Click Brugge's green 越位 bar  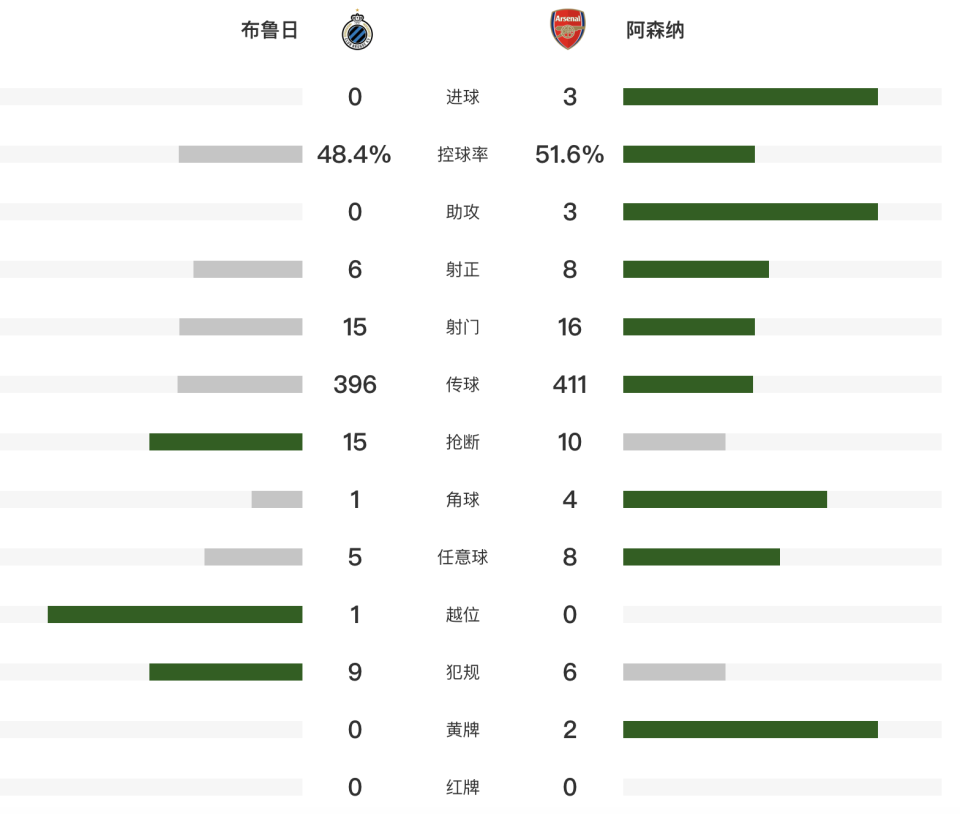pos(175,614)
